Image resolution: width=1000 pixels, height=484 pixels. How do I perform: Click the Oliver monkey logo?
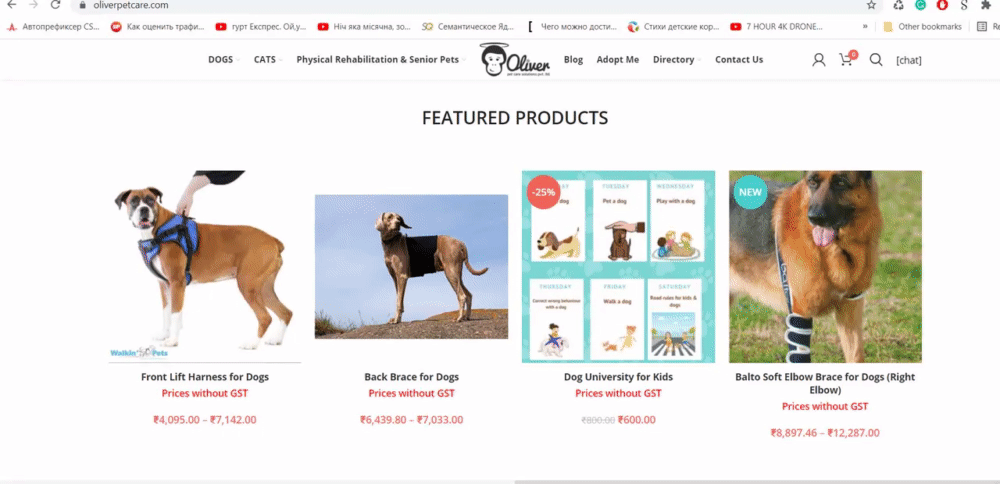click(515, 60)
